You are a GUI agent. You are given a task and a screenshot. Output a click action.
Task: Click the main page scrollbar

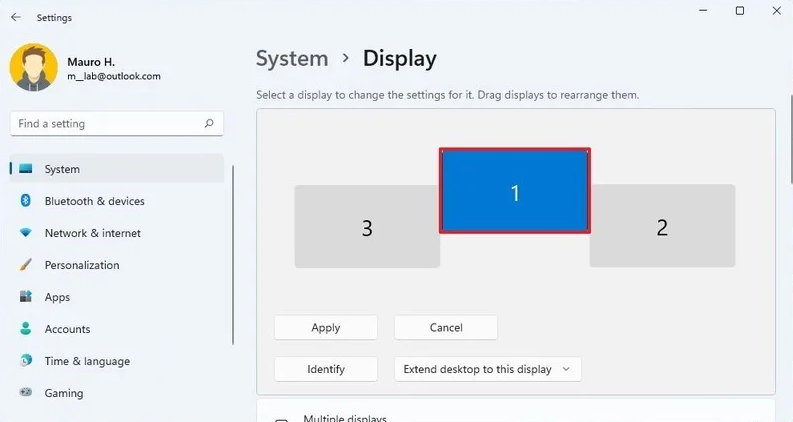[790, 139]
